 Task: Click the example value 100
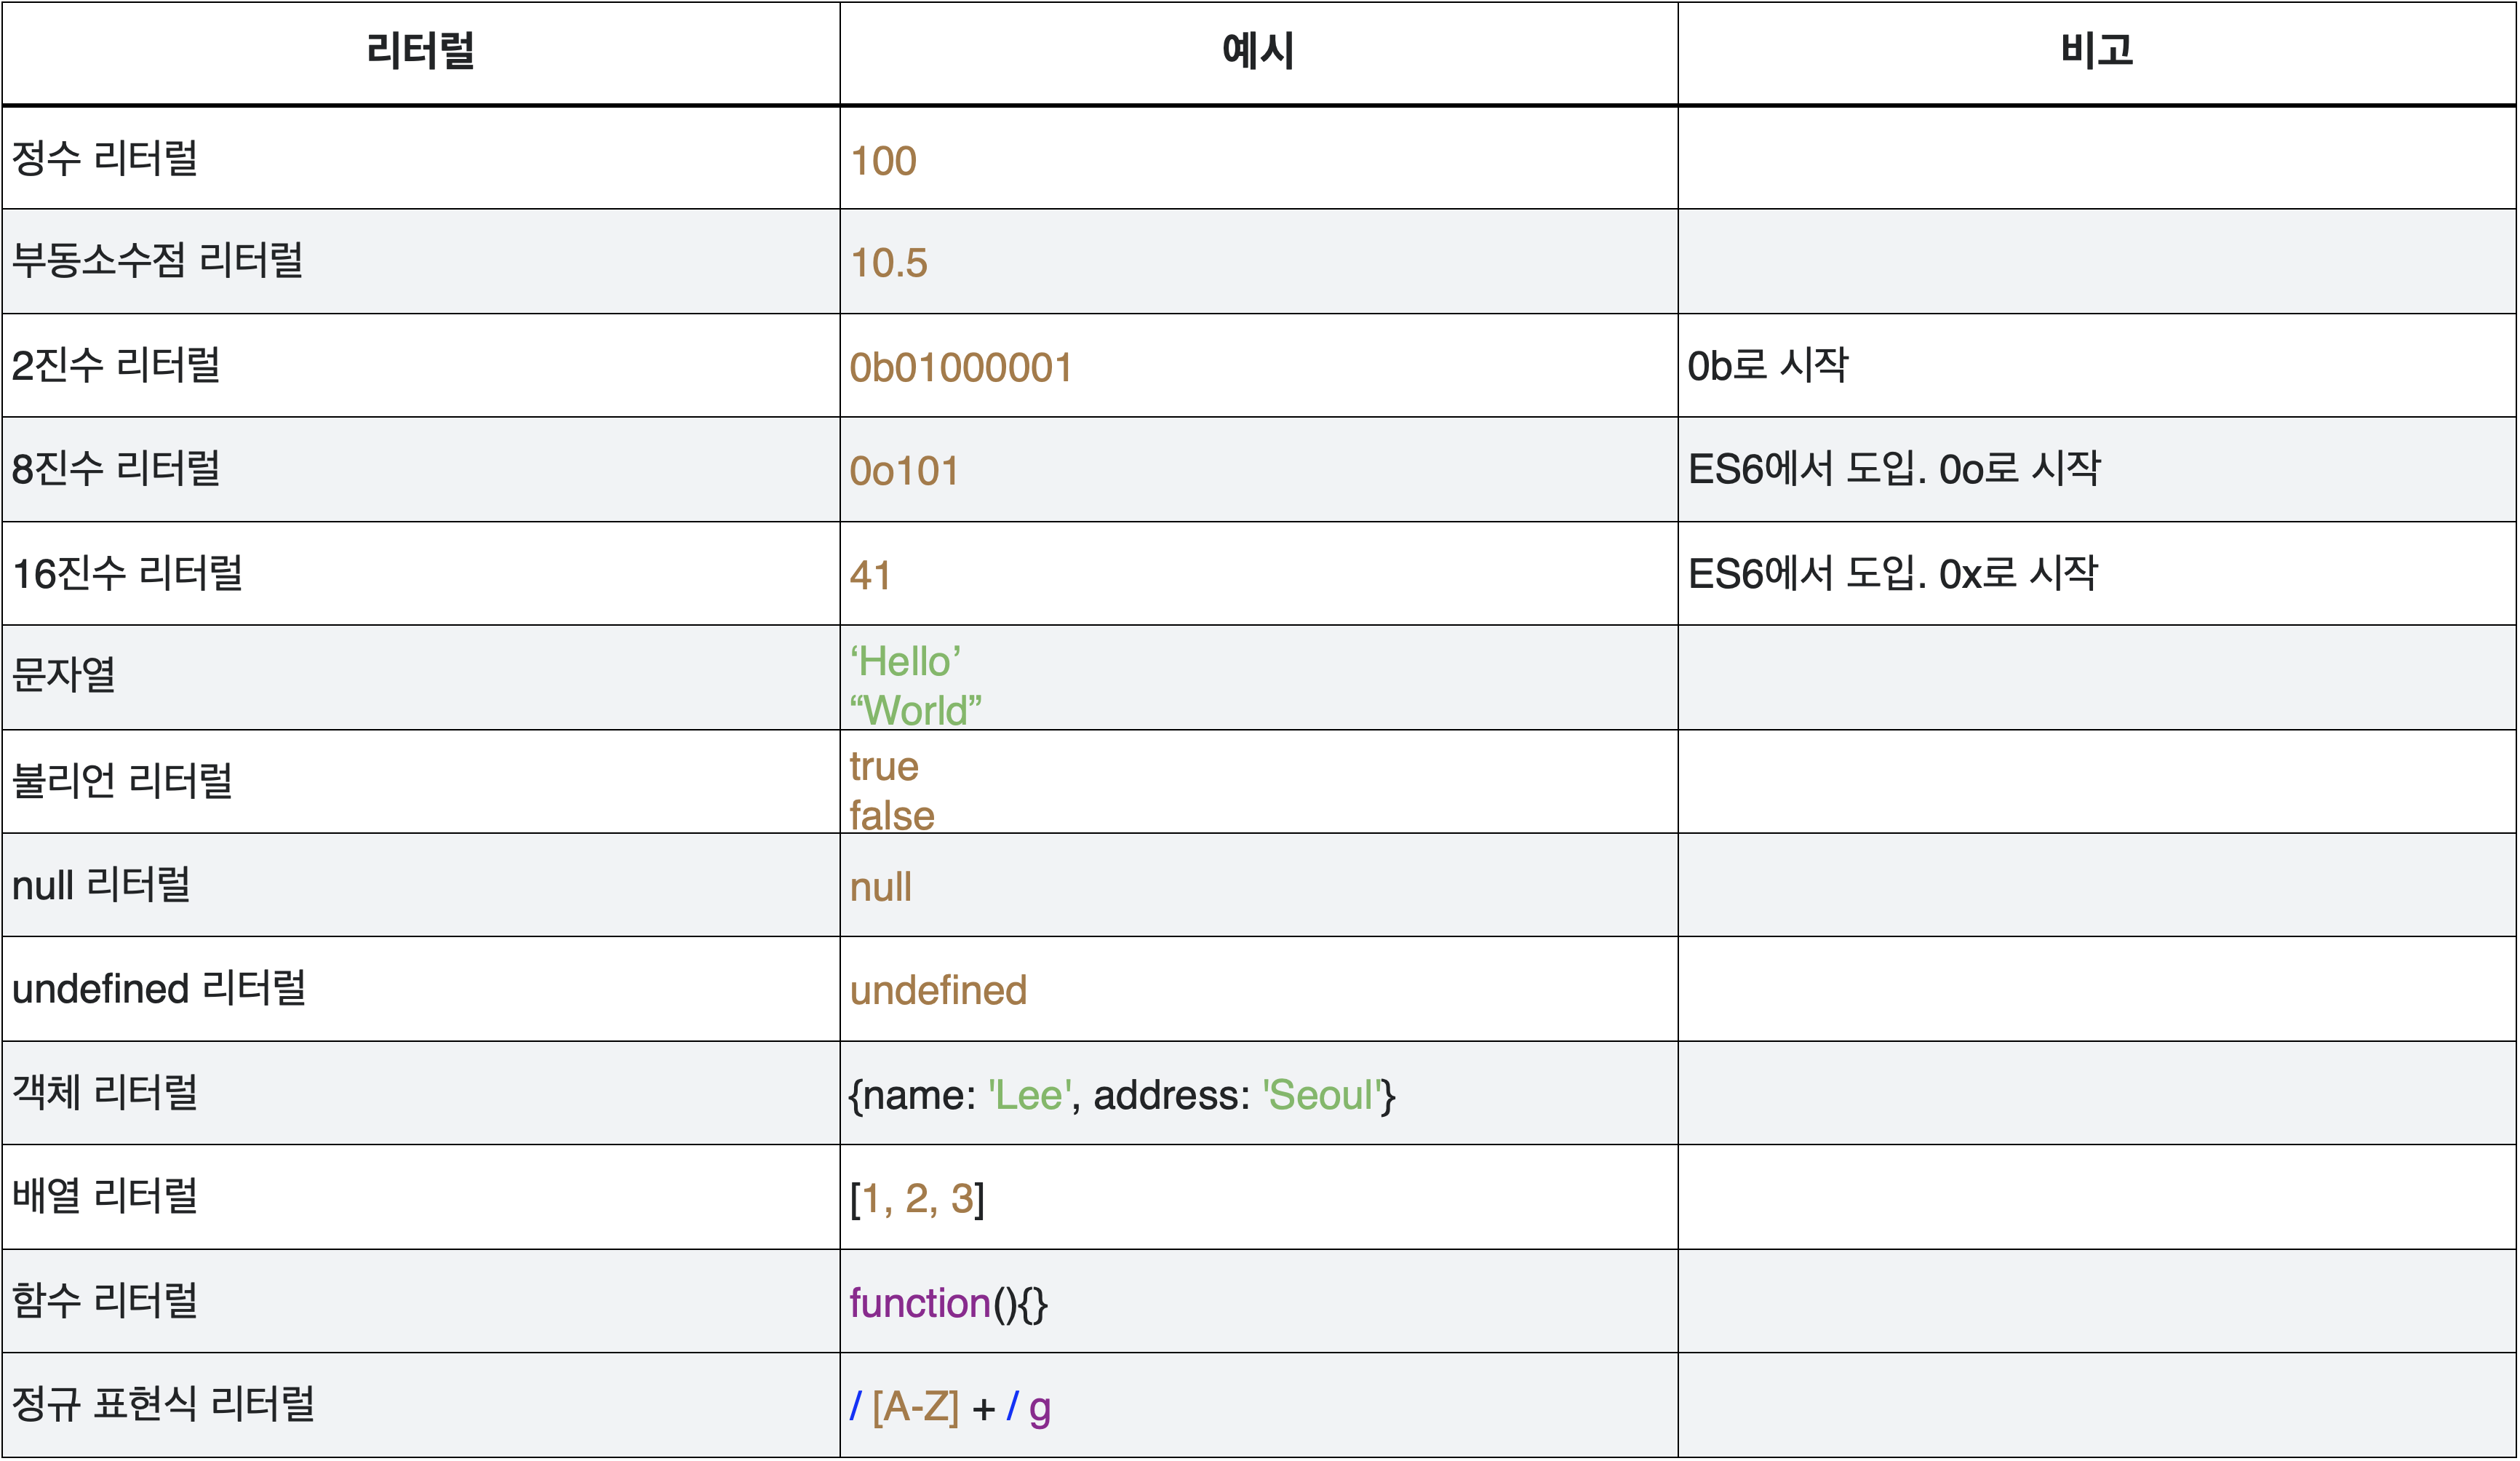point(883,161)
